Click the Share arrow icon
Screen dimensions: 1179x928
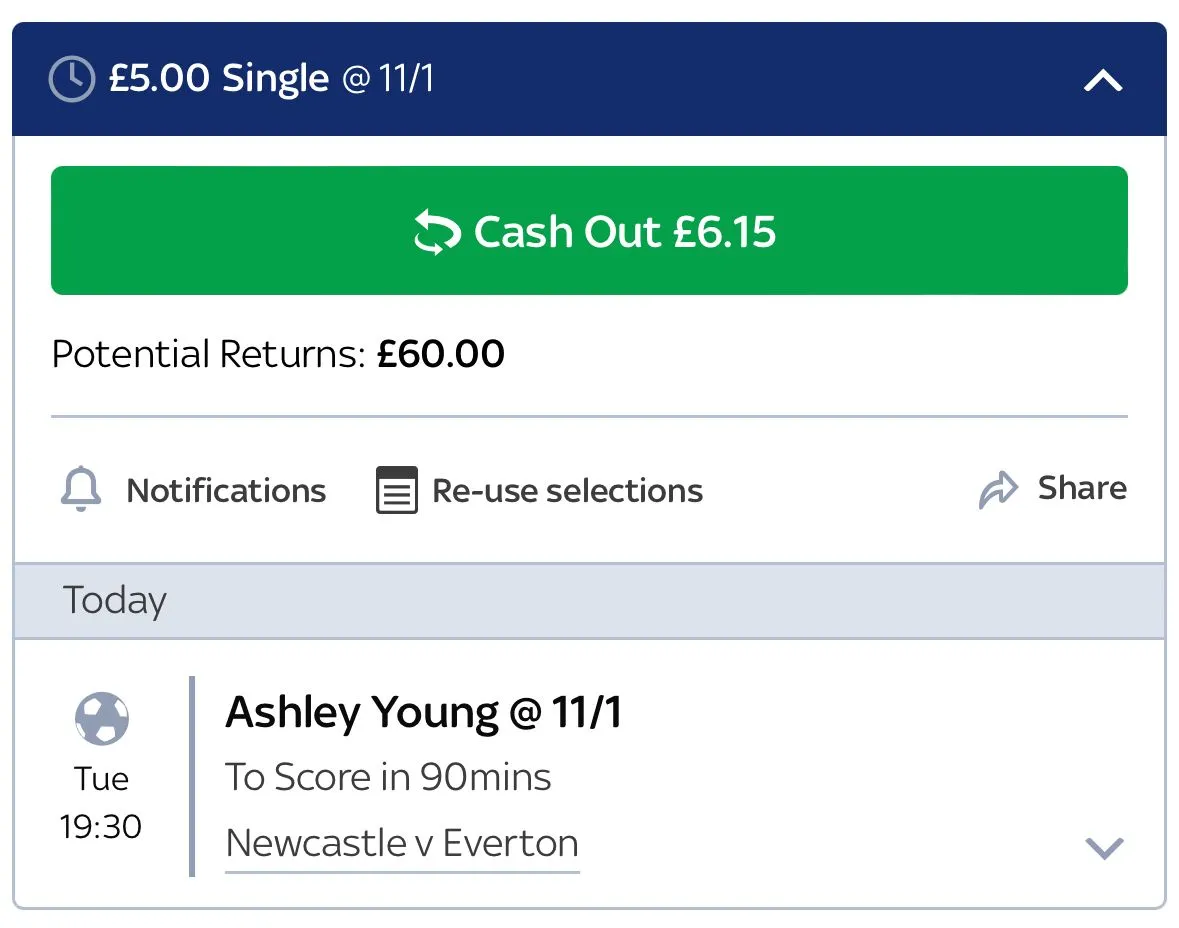pos(998,490)
